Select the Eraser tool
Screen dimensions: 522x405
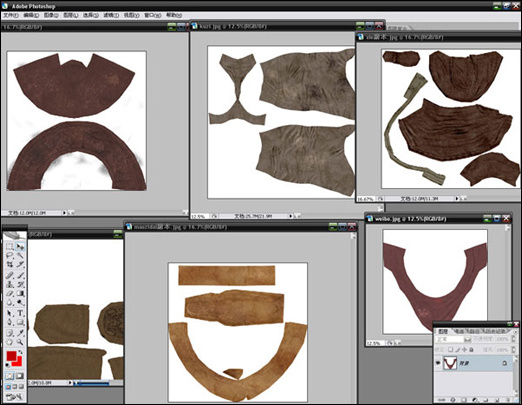[10, 294]
